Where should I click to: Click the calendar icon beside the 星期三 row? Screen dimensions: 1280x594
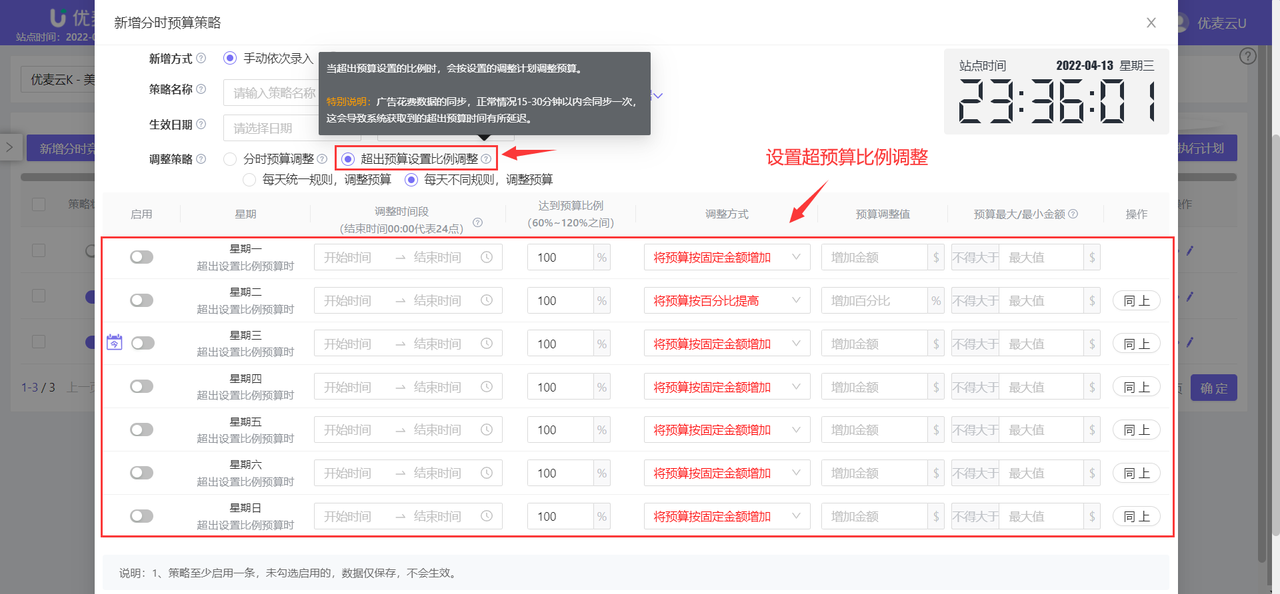[114, 340]
